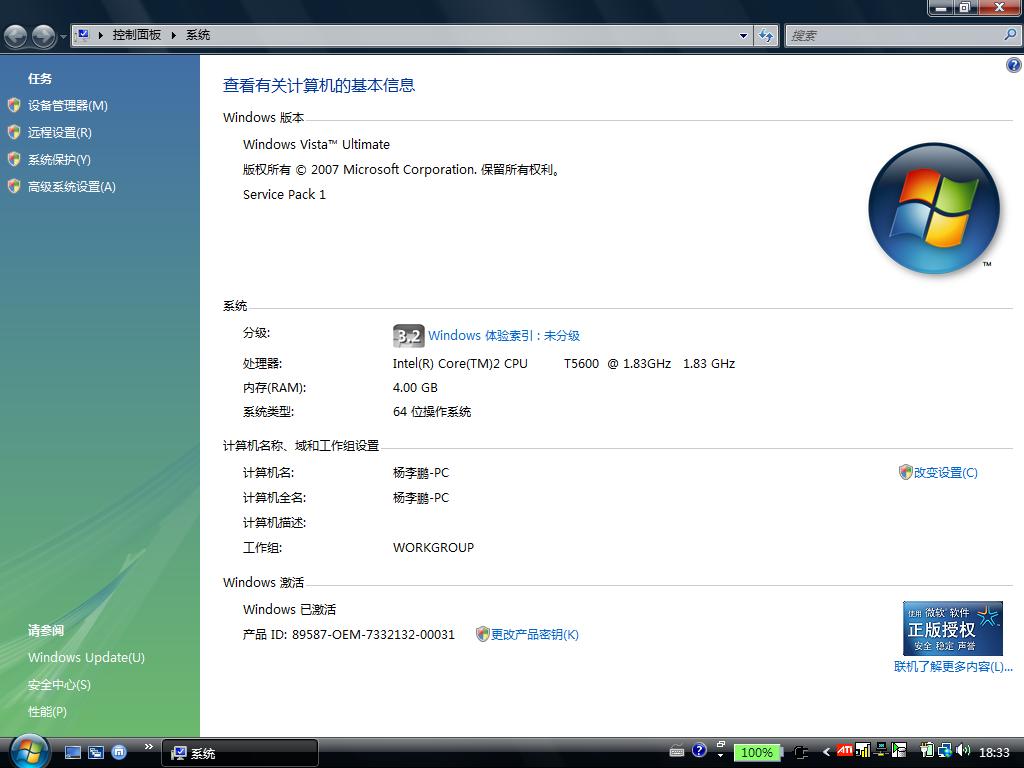Click the 更改产品密钥(K) link
The width and height of the screenshot is (1024, 768).
click(534, 634)
